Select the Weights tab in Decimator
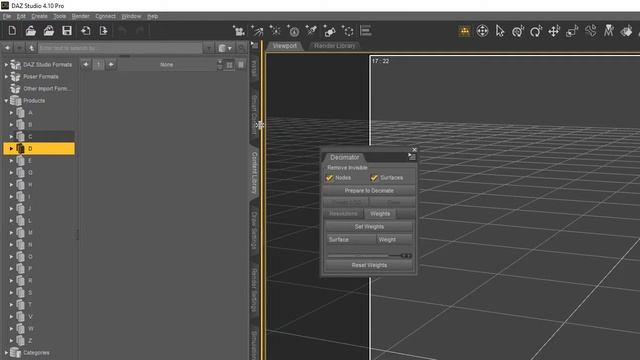Screen dimensions: 640x360 coord(380,213)
